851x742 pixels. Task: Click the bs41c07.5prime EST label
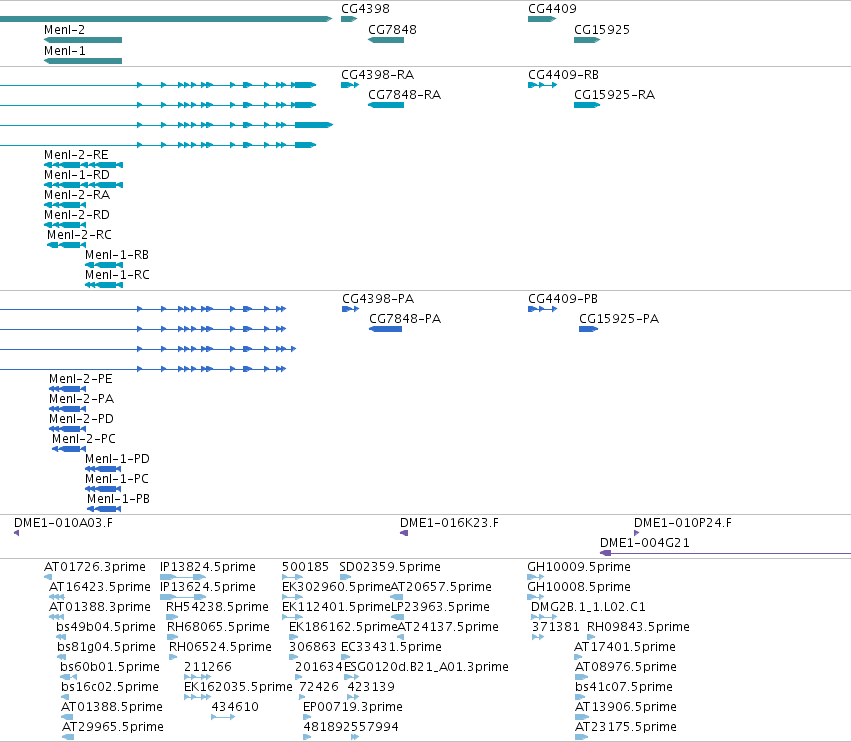[624, 687]
